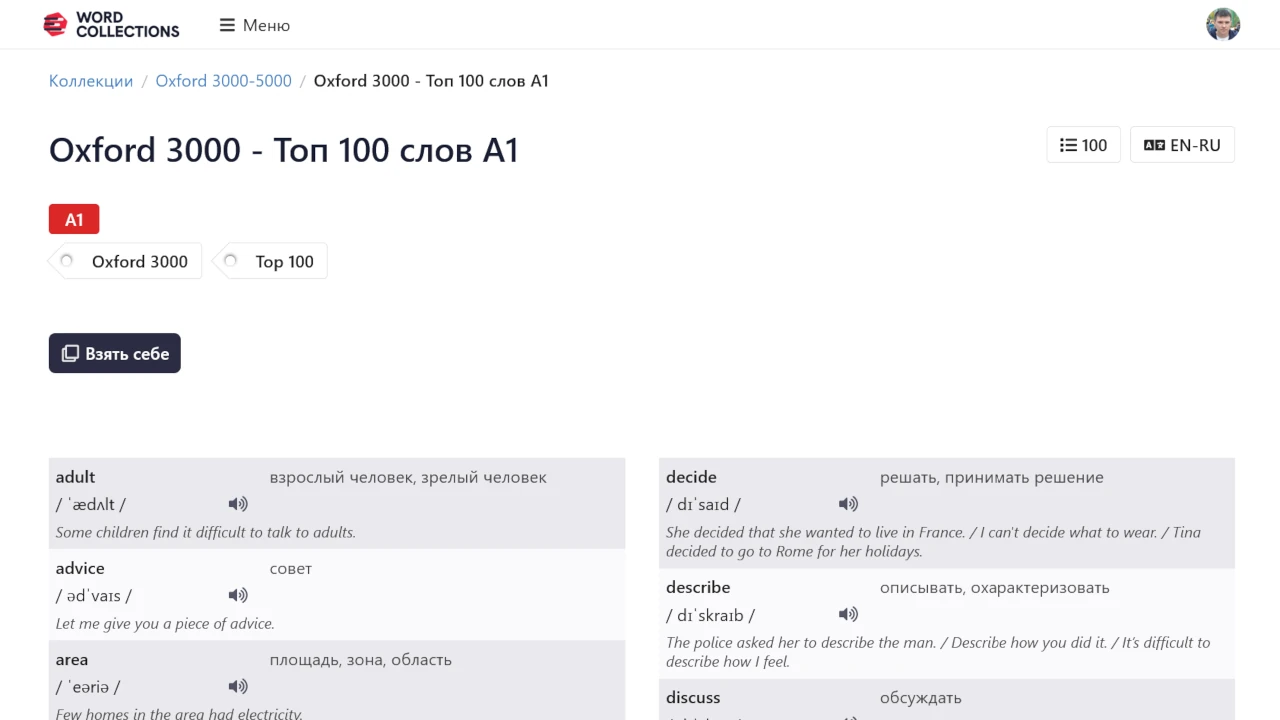Open Oxford 3000-5000 breadcrumb link
The width and height of the screenshot is (1280, 720).
coord(224,81)
